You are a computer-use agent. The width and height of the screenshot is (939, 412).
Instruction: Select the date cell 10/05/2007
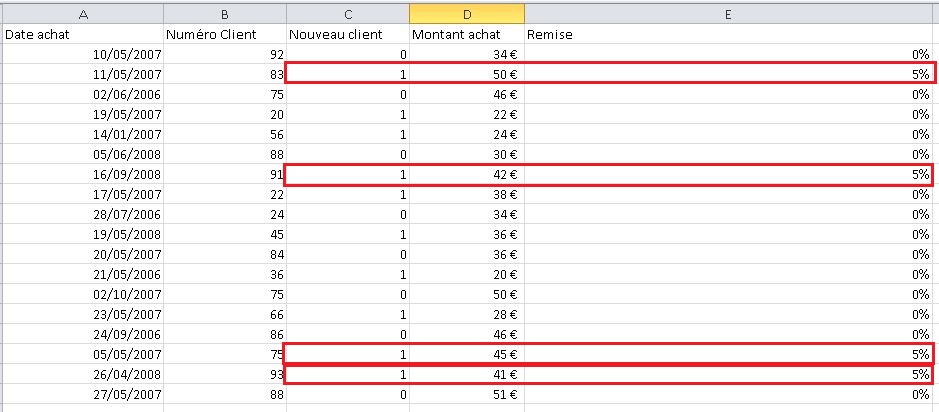(82, 54)
